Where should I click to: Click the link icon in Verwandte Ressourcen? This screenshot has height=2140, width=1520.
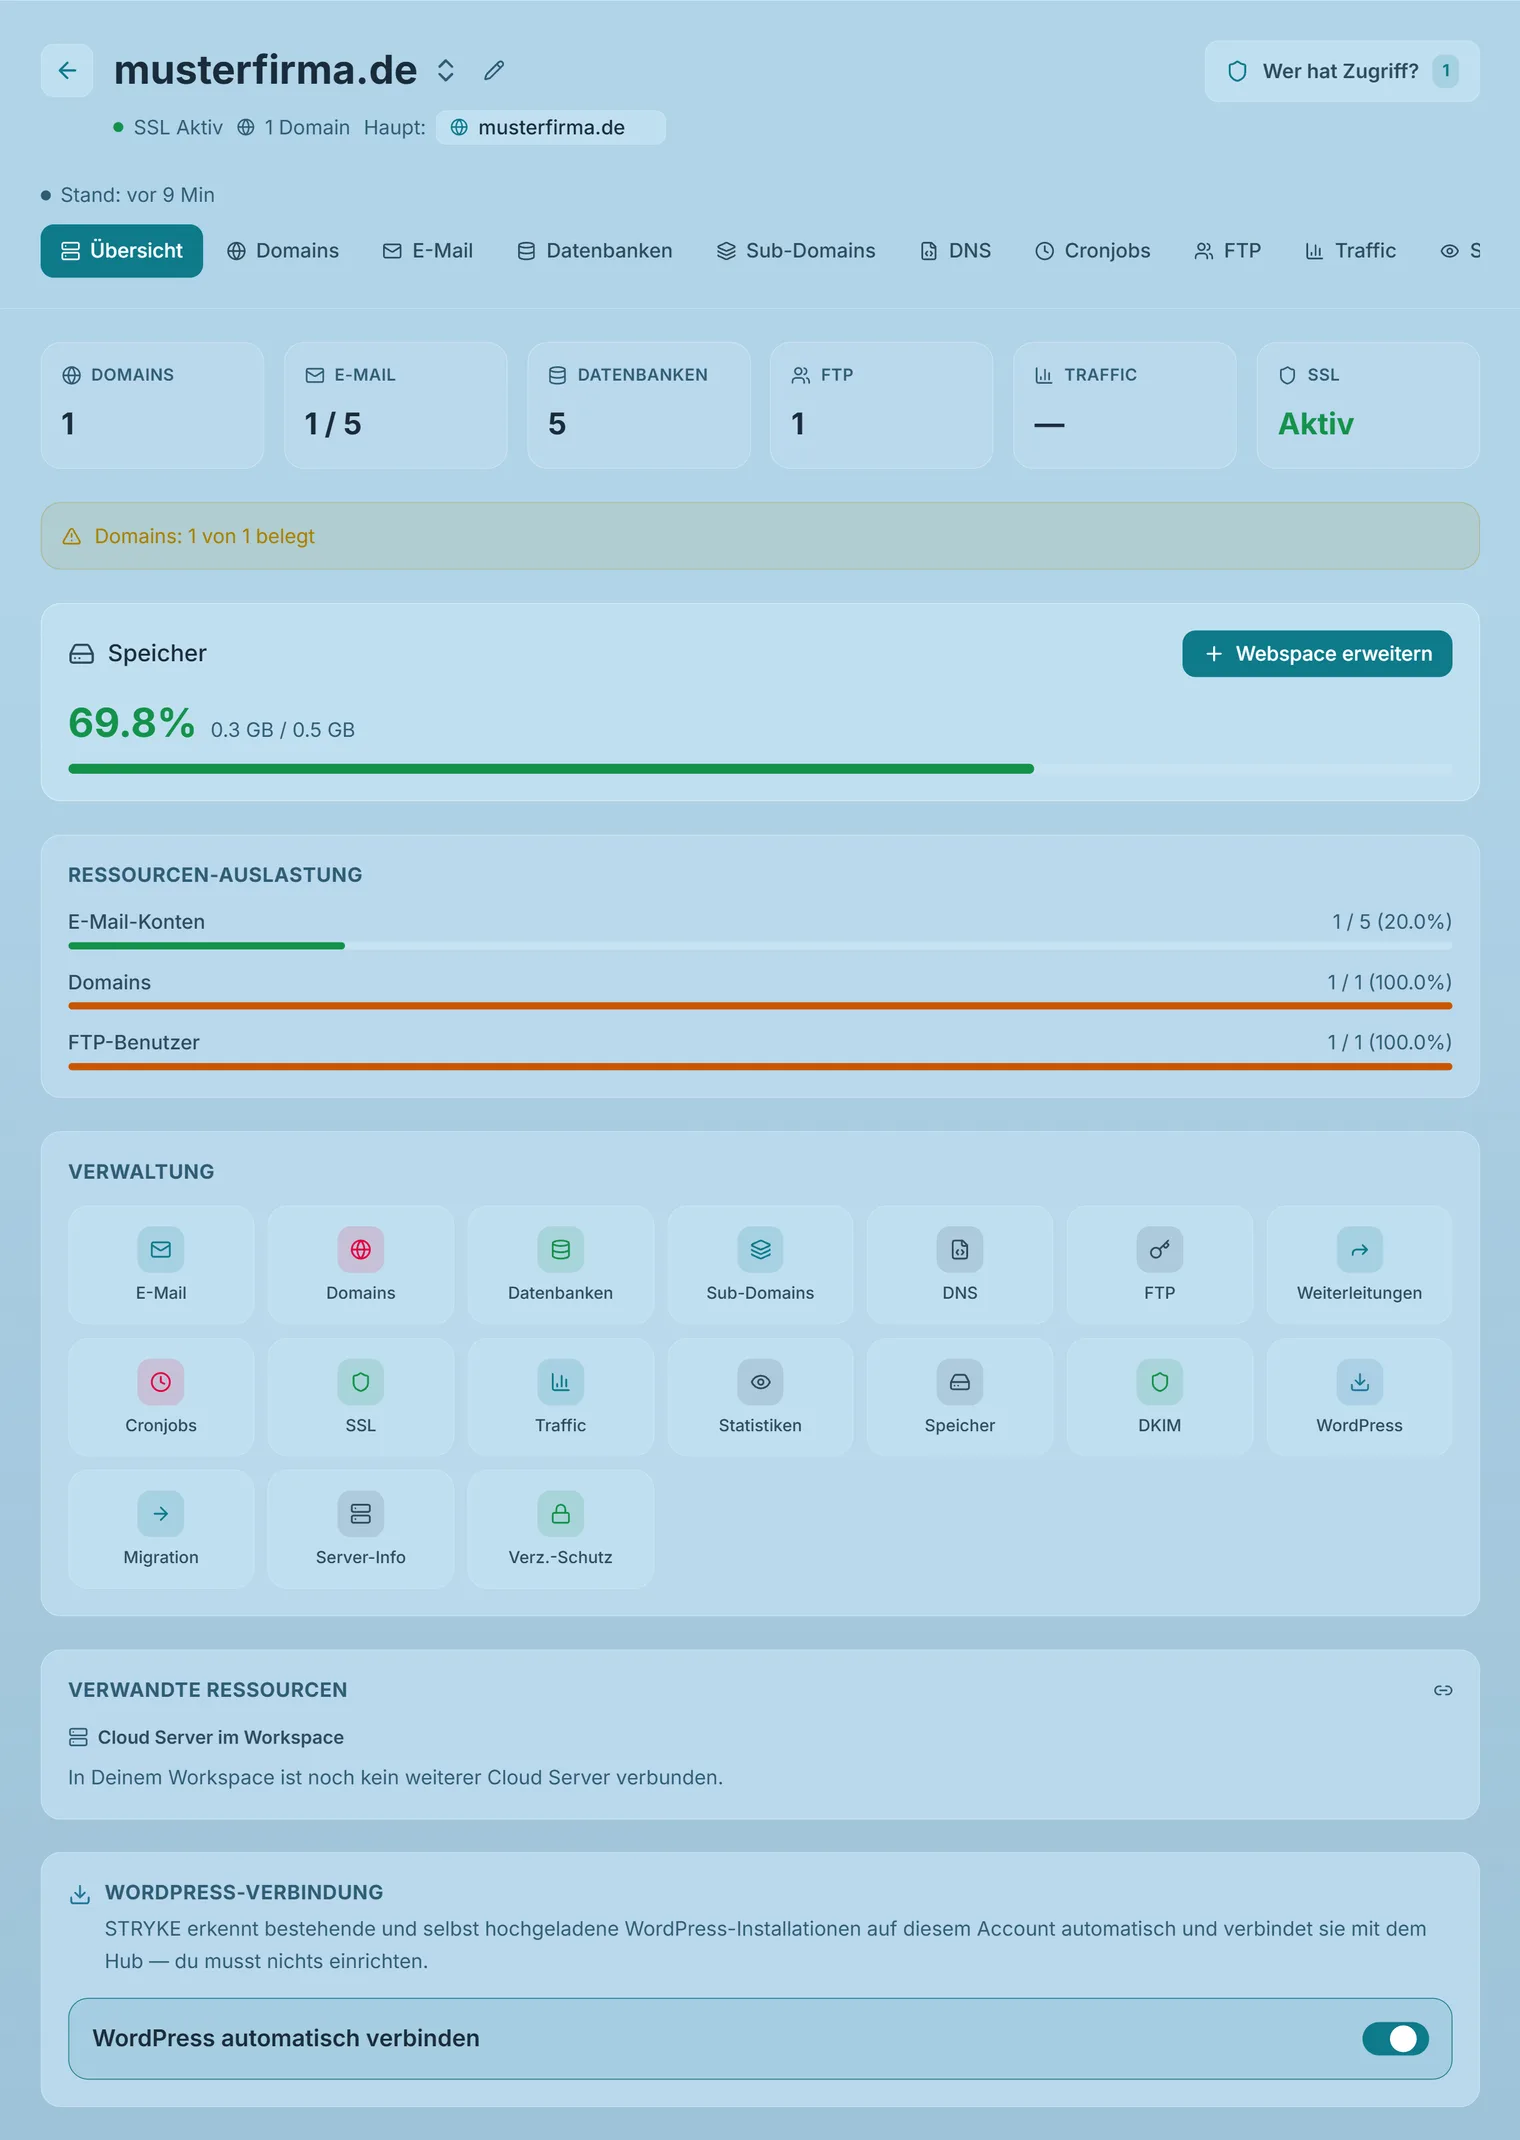tap(1443, 1690)
